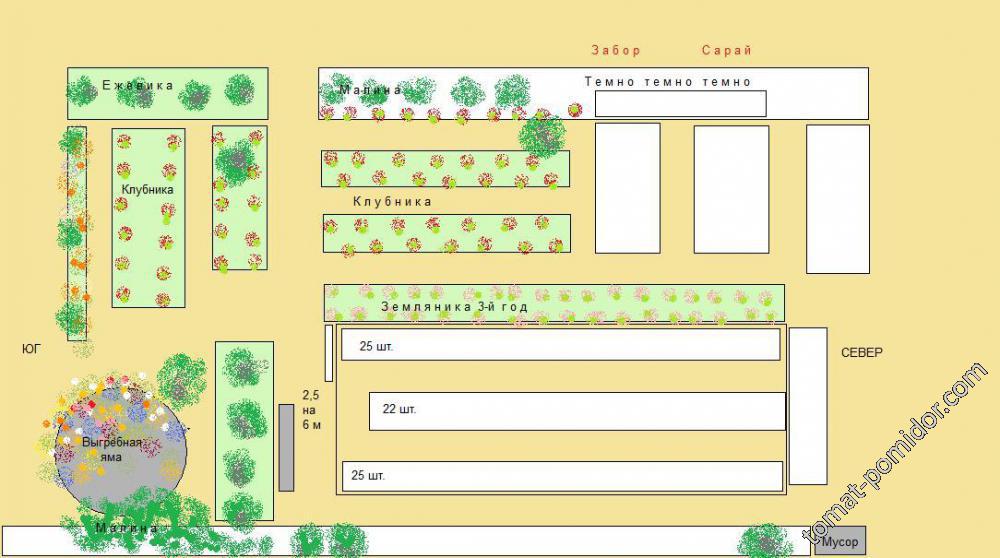Click the red round bush right of the top Малина row
Screen dimensions: 1000x558
[x=575, y=110]
